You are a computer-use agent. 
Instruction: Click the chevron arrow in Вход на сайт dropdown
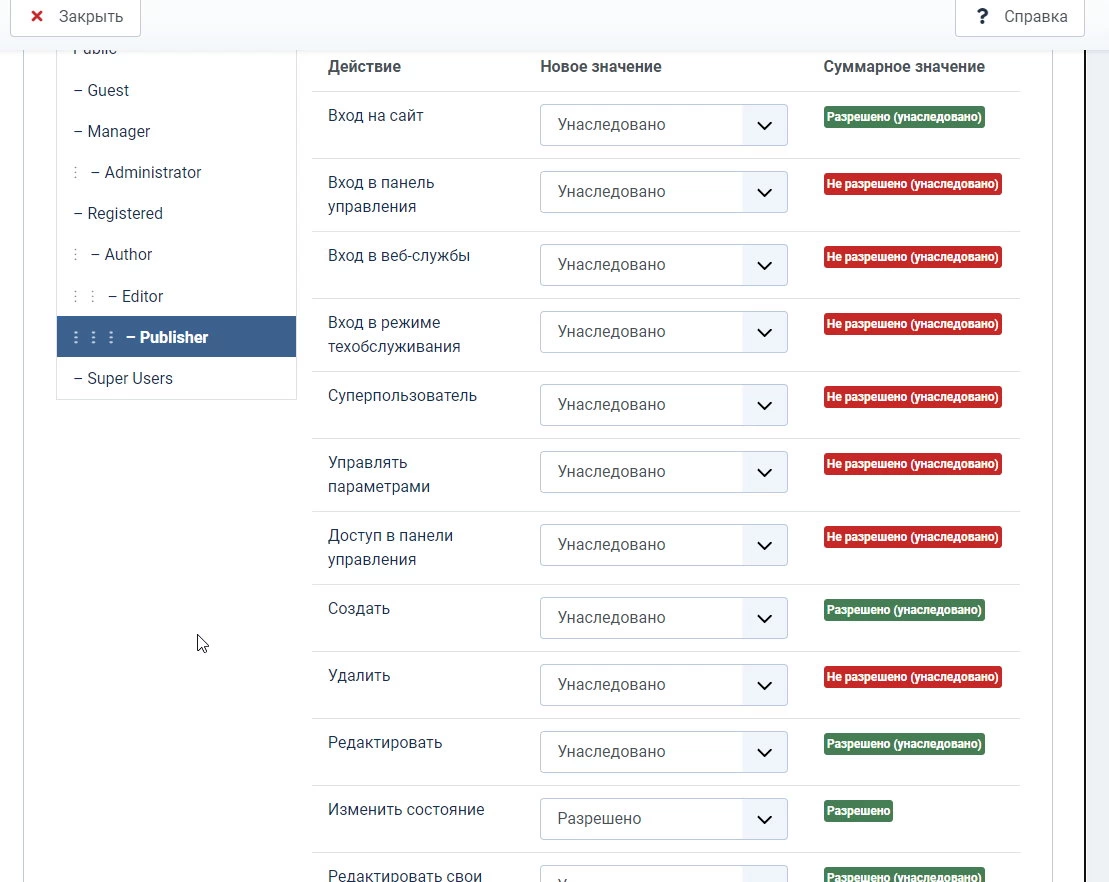tap(765, 125)
